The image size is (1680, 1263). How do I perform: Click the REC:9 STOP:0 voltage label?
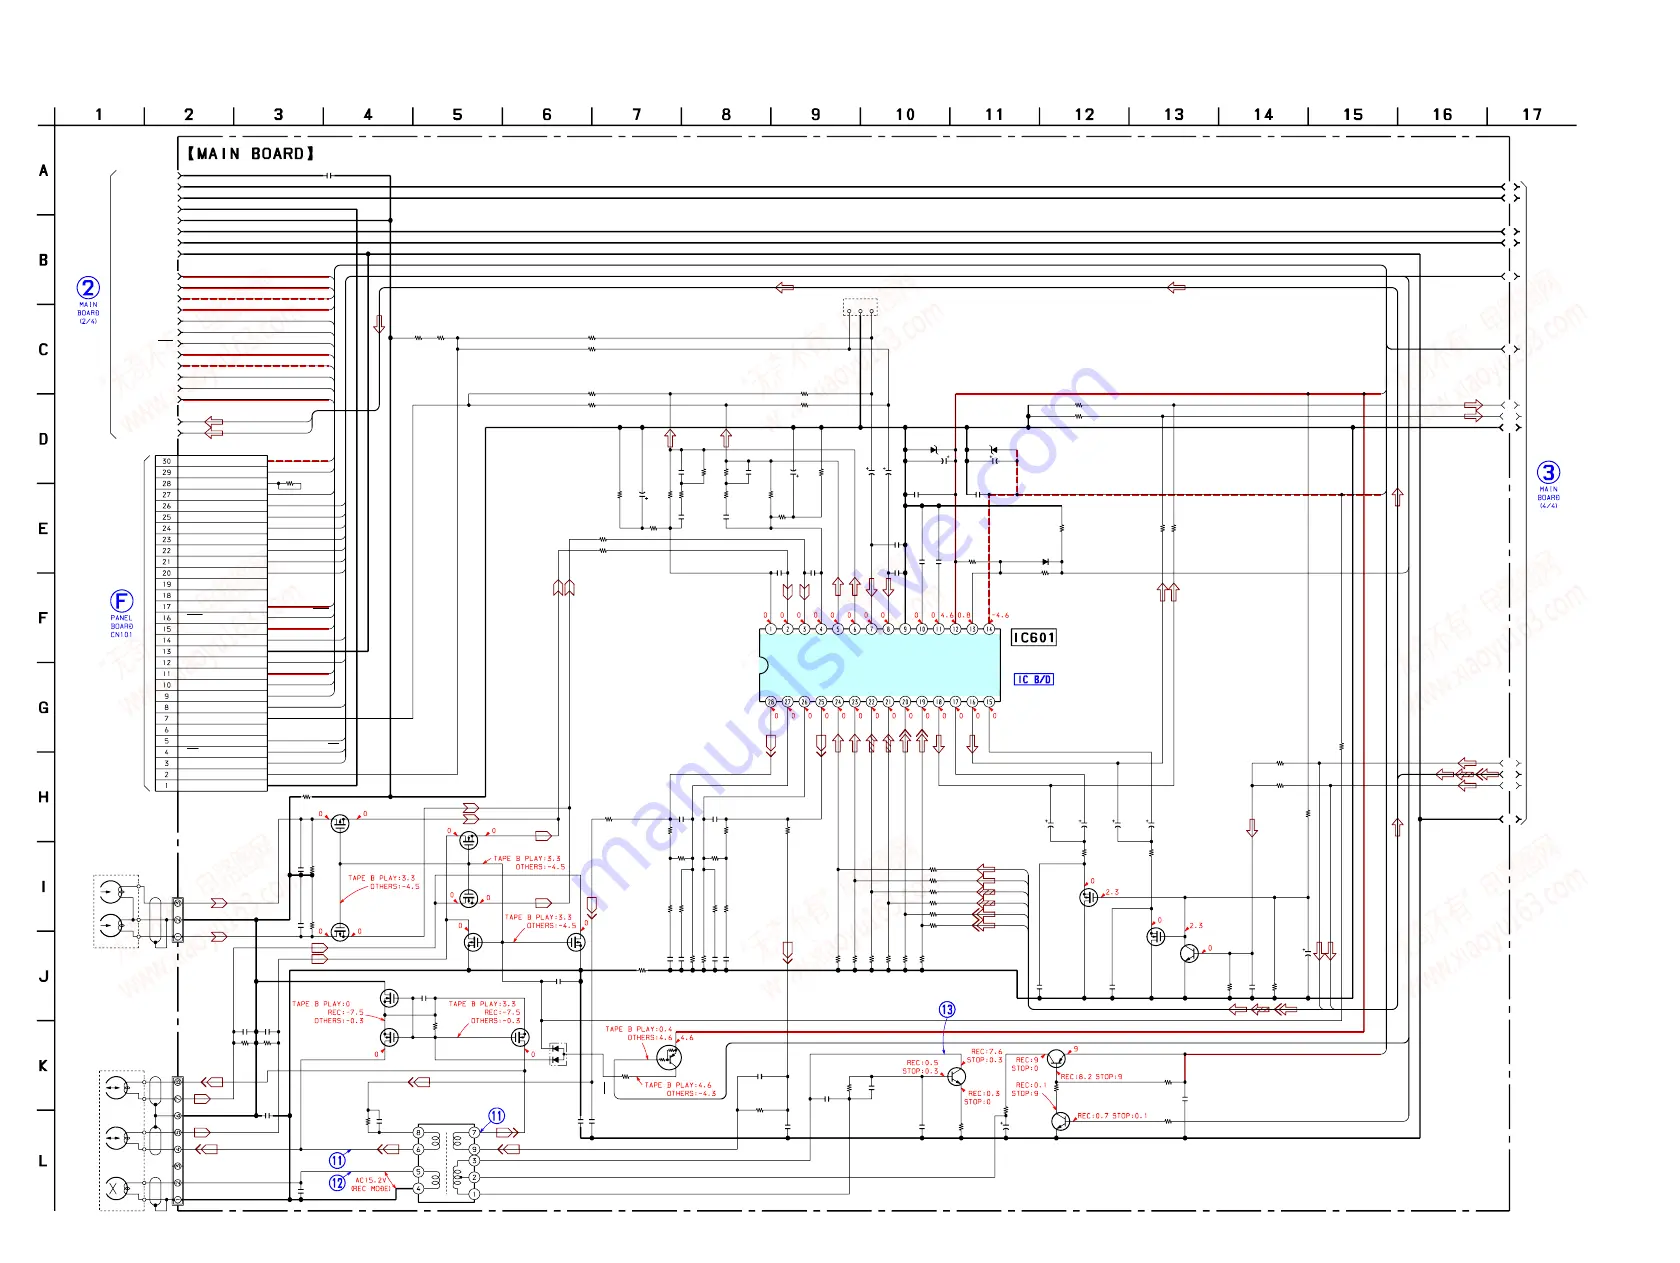point(1026,1064)
